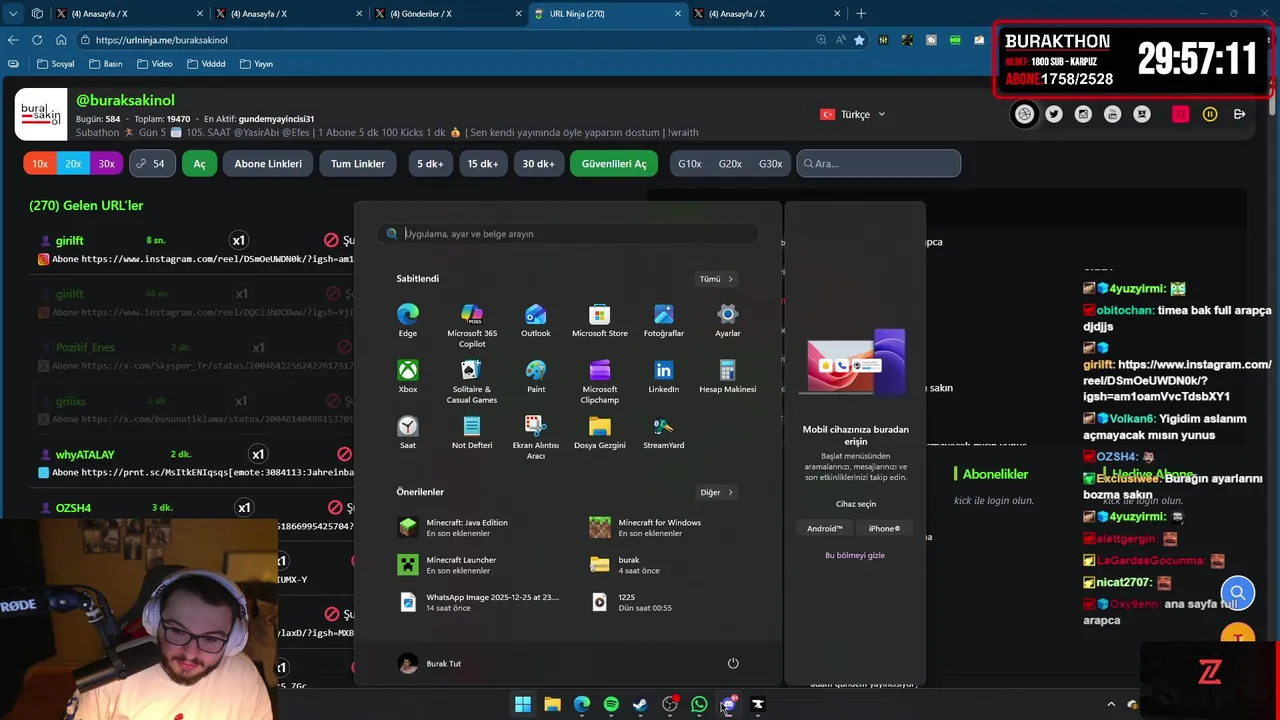Click the Twitter icon in URL Ninja header

(x=1054, y=114)
